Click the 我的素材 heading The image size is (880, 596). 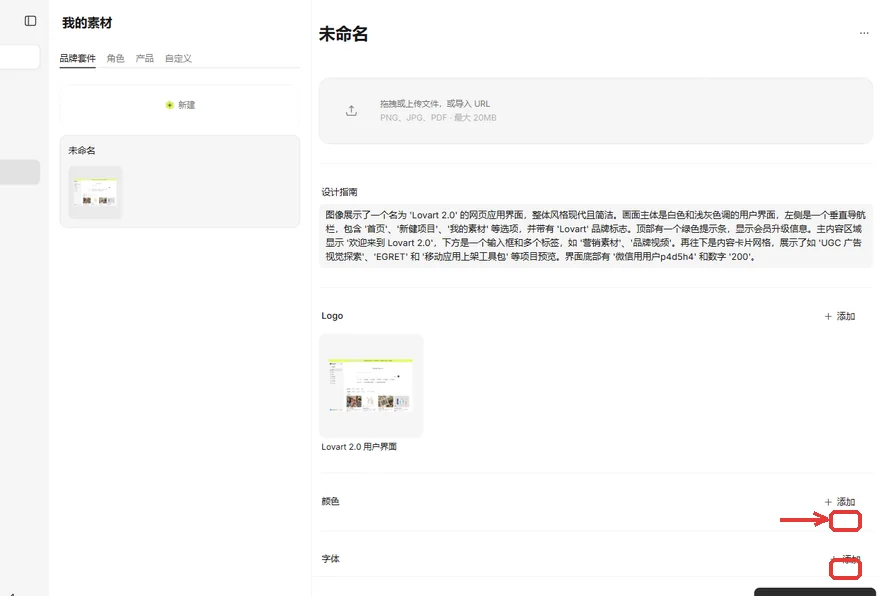click(x=87, y=23)
